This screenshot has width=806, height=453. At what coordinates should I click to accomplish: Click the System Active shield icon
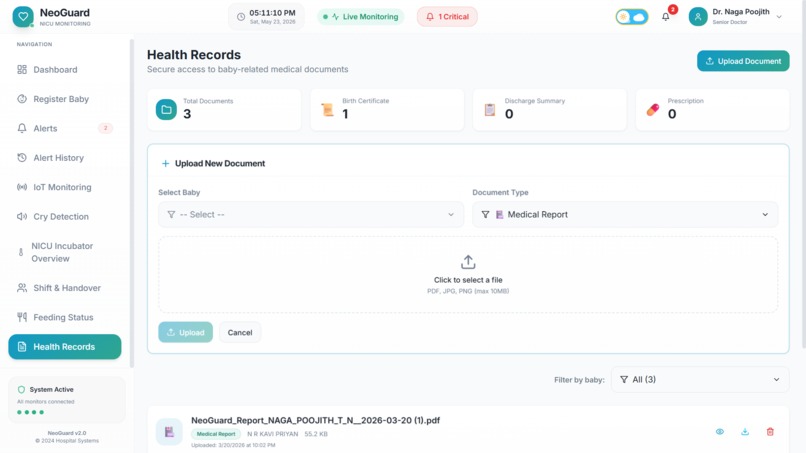(21, 390)
